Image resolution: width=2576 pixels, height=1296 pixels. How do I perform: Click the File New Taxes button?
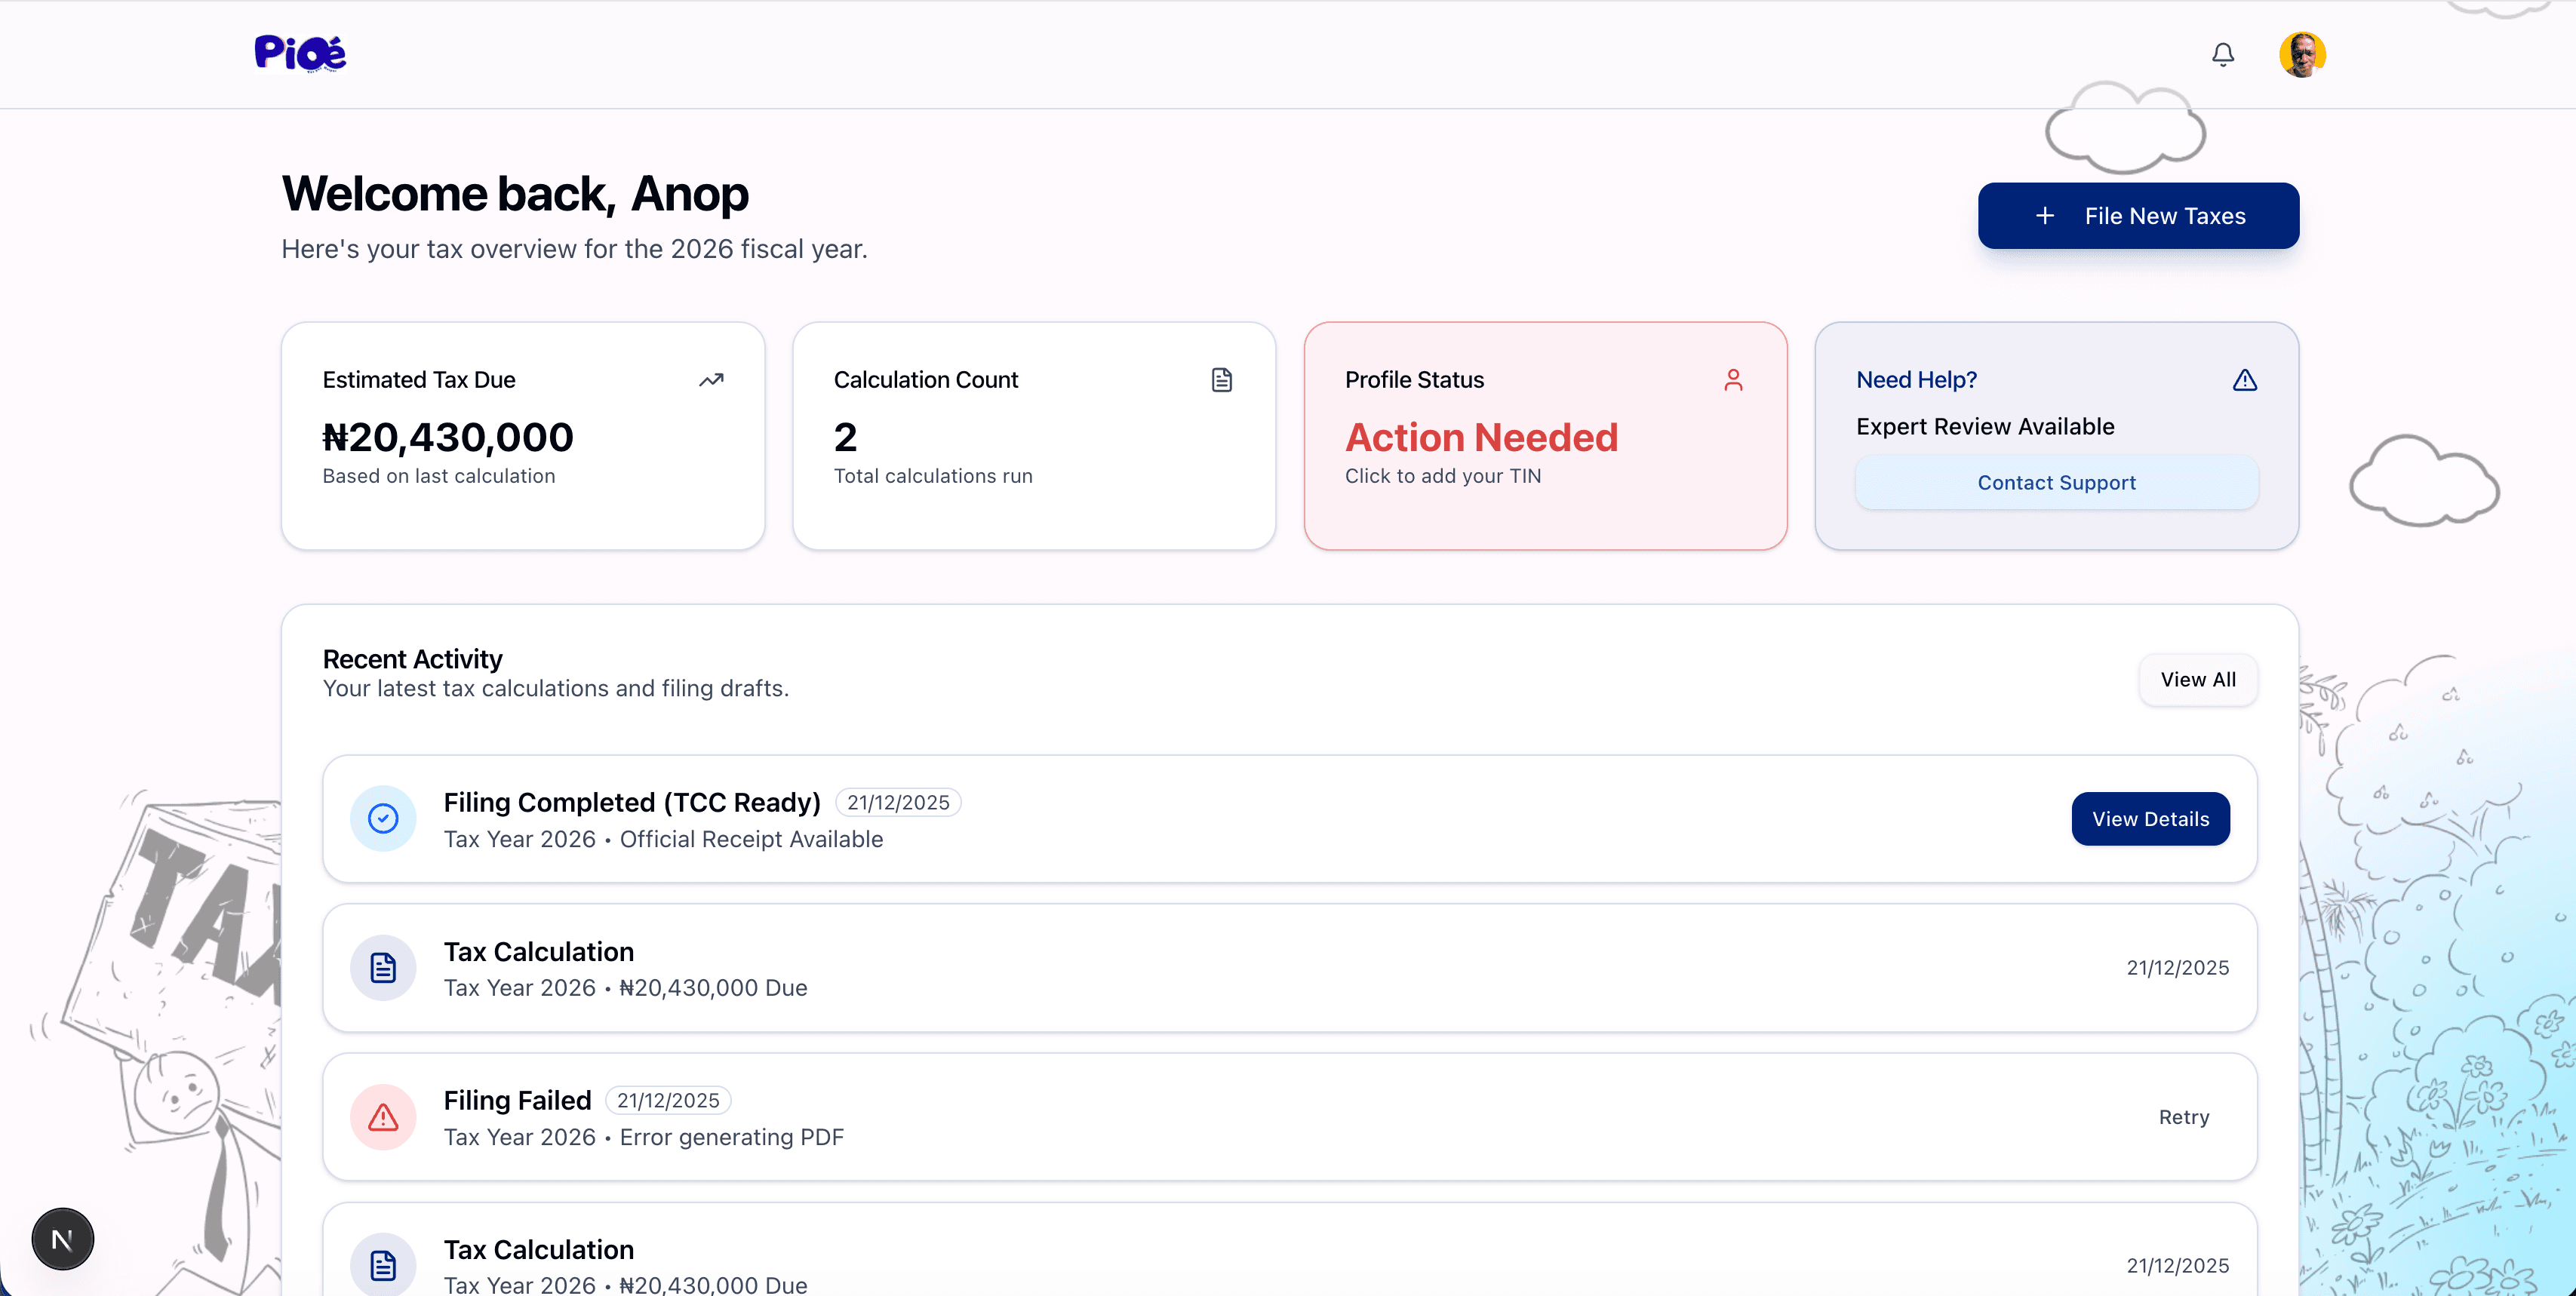pyautogui.click(x=2138, y=215)
